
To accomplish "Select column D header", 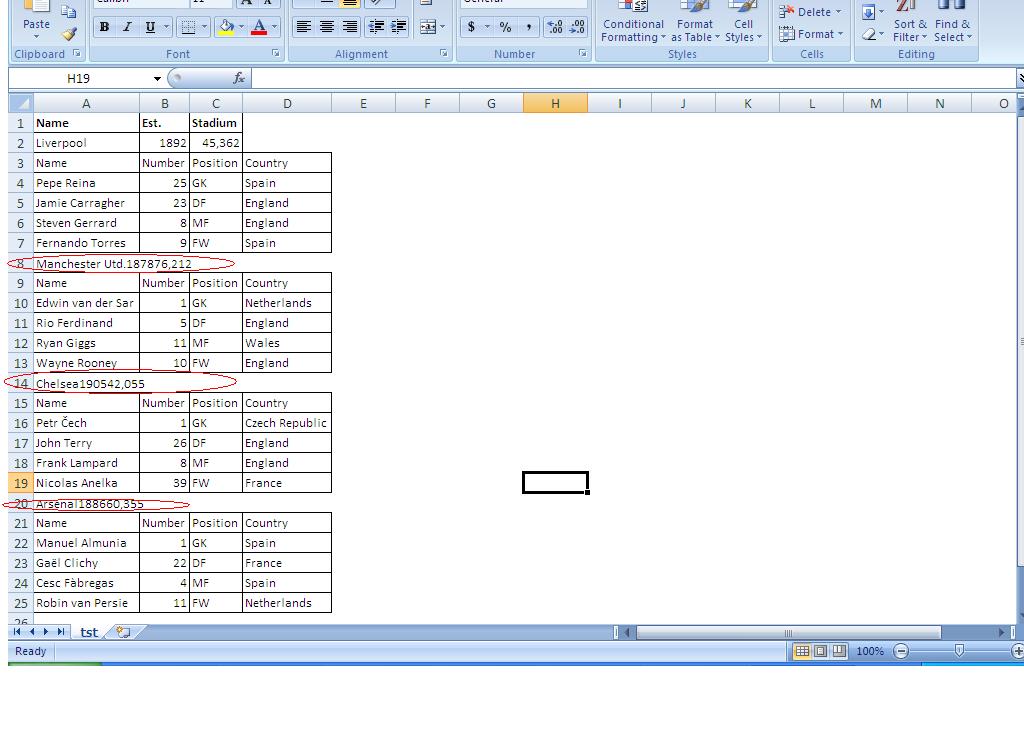I will [287, 103].
